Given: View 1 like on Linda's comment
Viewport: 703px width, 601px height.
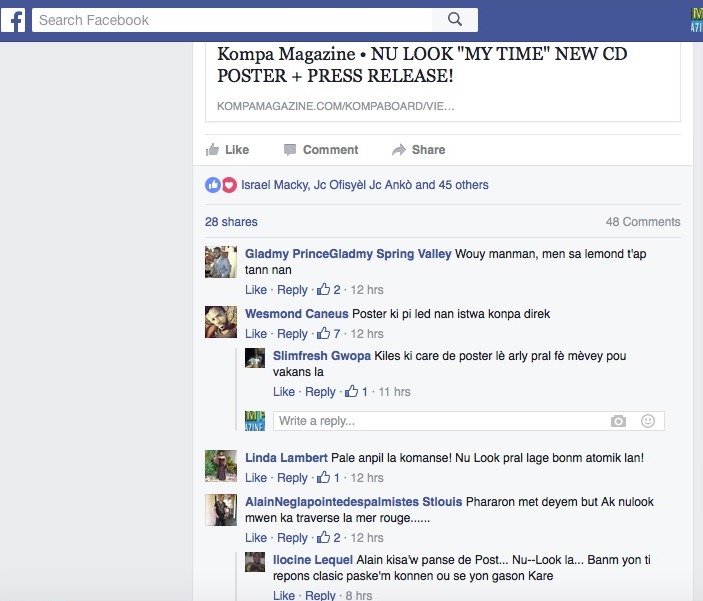Looking at the screenshot, I should tap(329, 478).
